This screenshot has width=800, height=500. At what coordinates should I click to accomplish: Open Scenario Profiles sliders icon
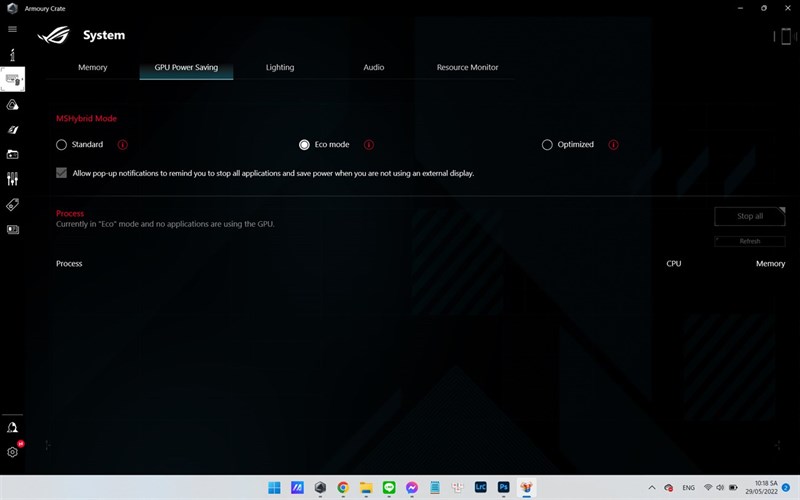(12, 179)
